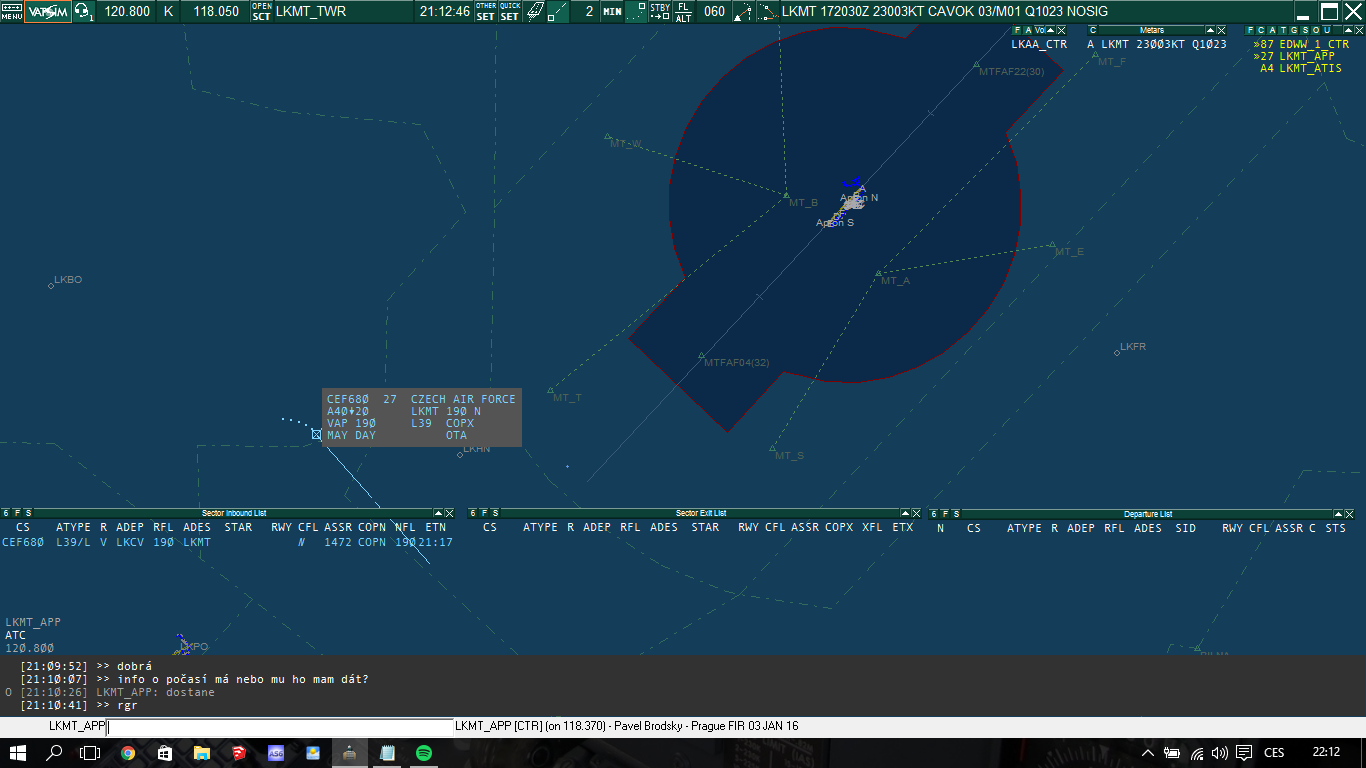Click CEF680 callsign in radar tag
This screenshot has width=1366, height=768.
pos(348,399)
